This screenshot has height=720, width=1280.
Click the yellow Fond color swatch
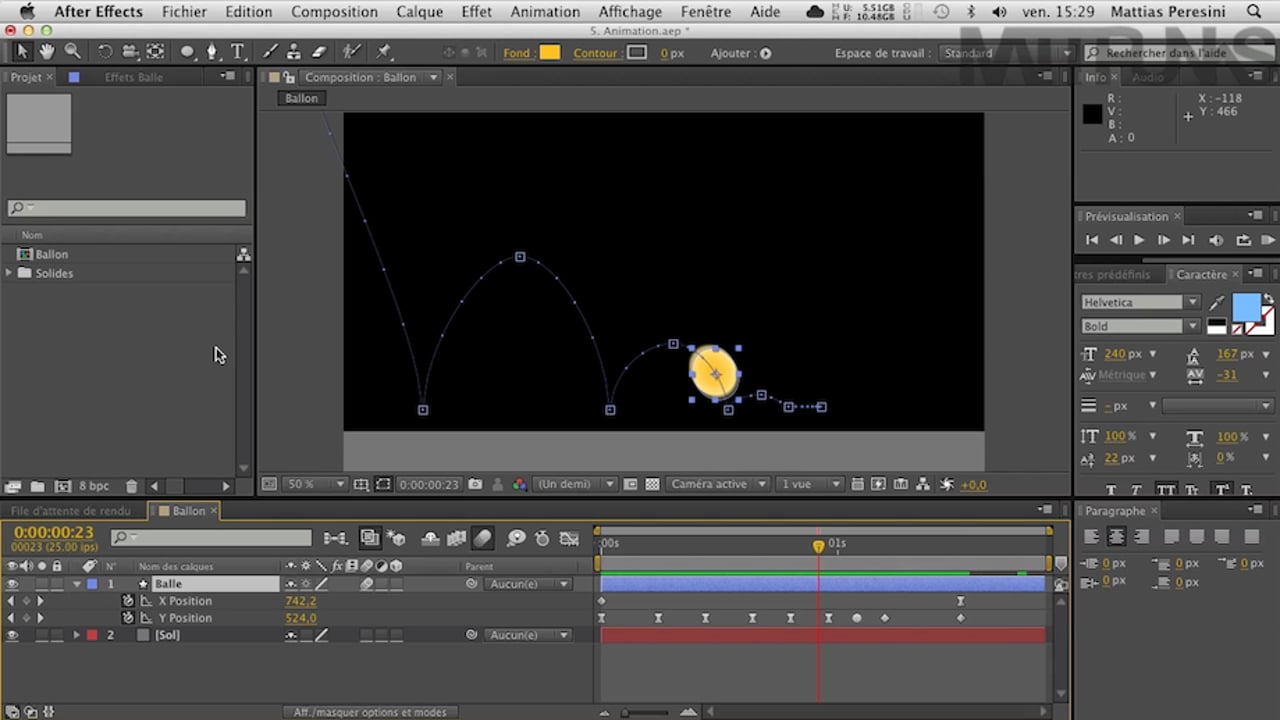pos(550,52)
